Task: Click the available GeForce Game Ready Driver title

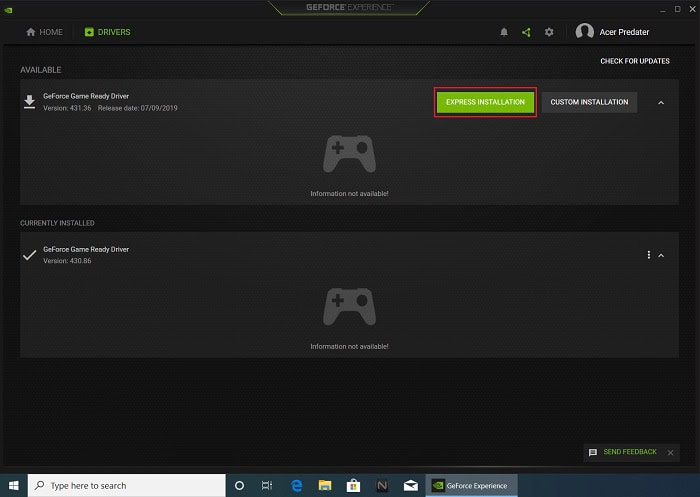Action: tap(86, 96)
